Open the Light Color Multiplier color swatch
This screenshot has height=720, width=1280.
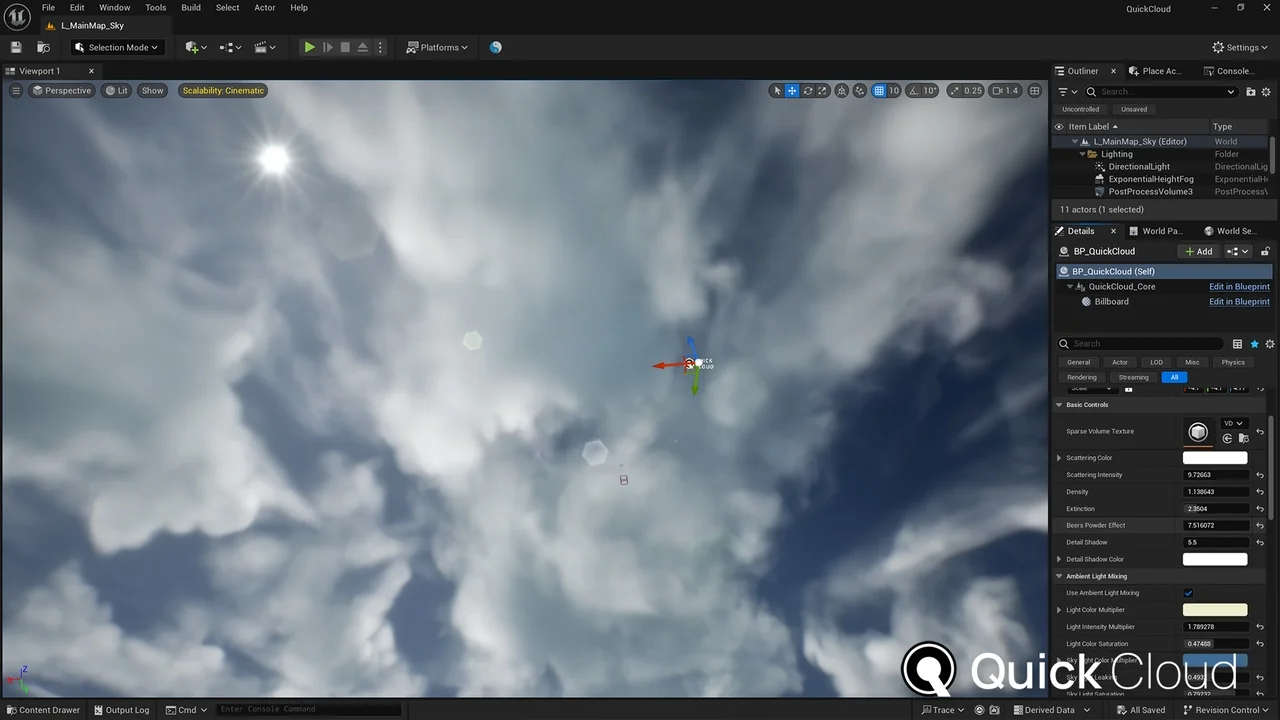pos(1214,609)
